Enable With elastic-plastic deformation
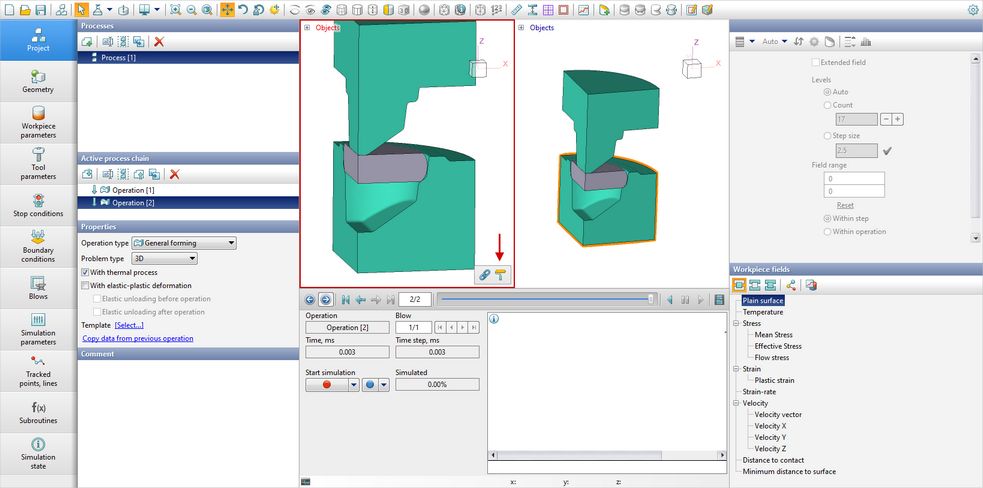983x488 pixels. pos(85,285)
